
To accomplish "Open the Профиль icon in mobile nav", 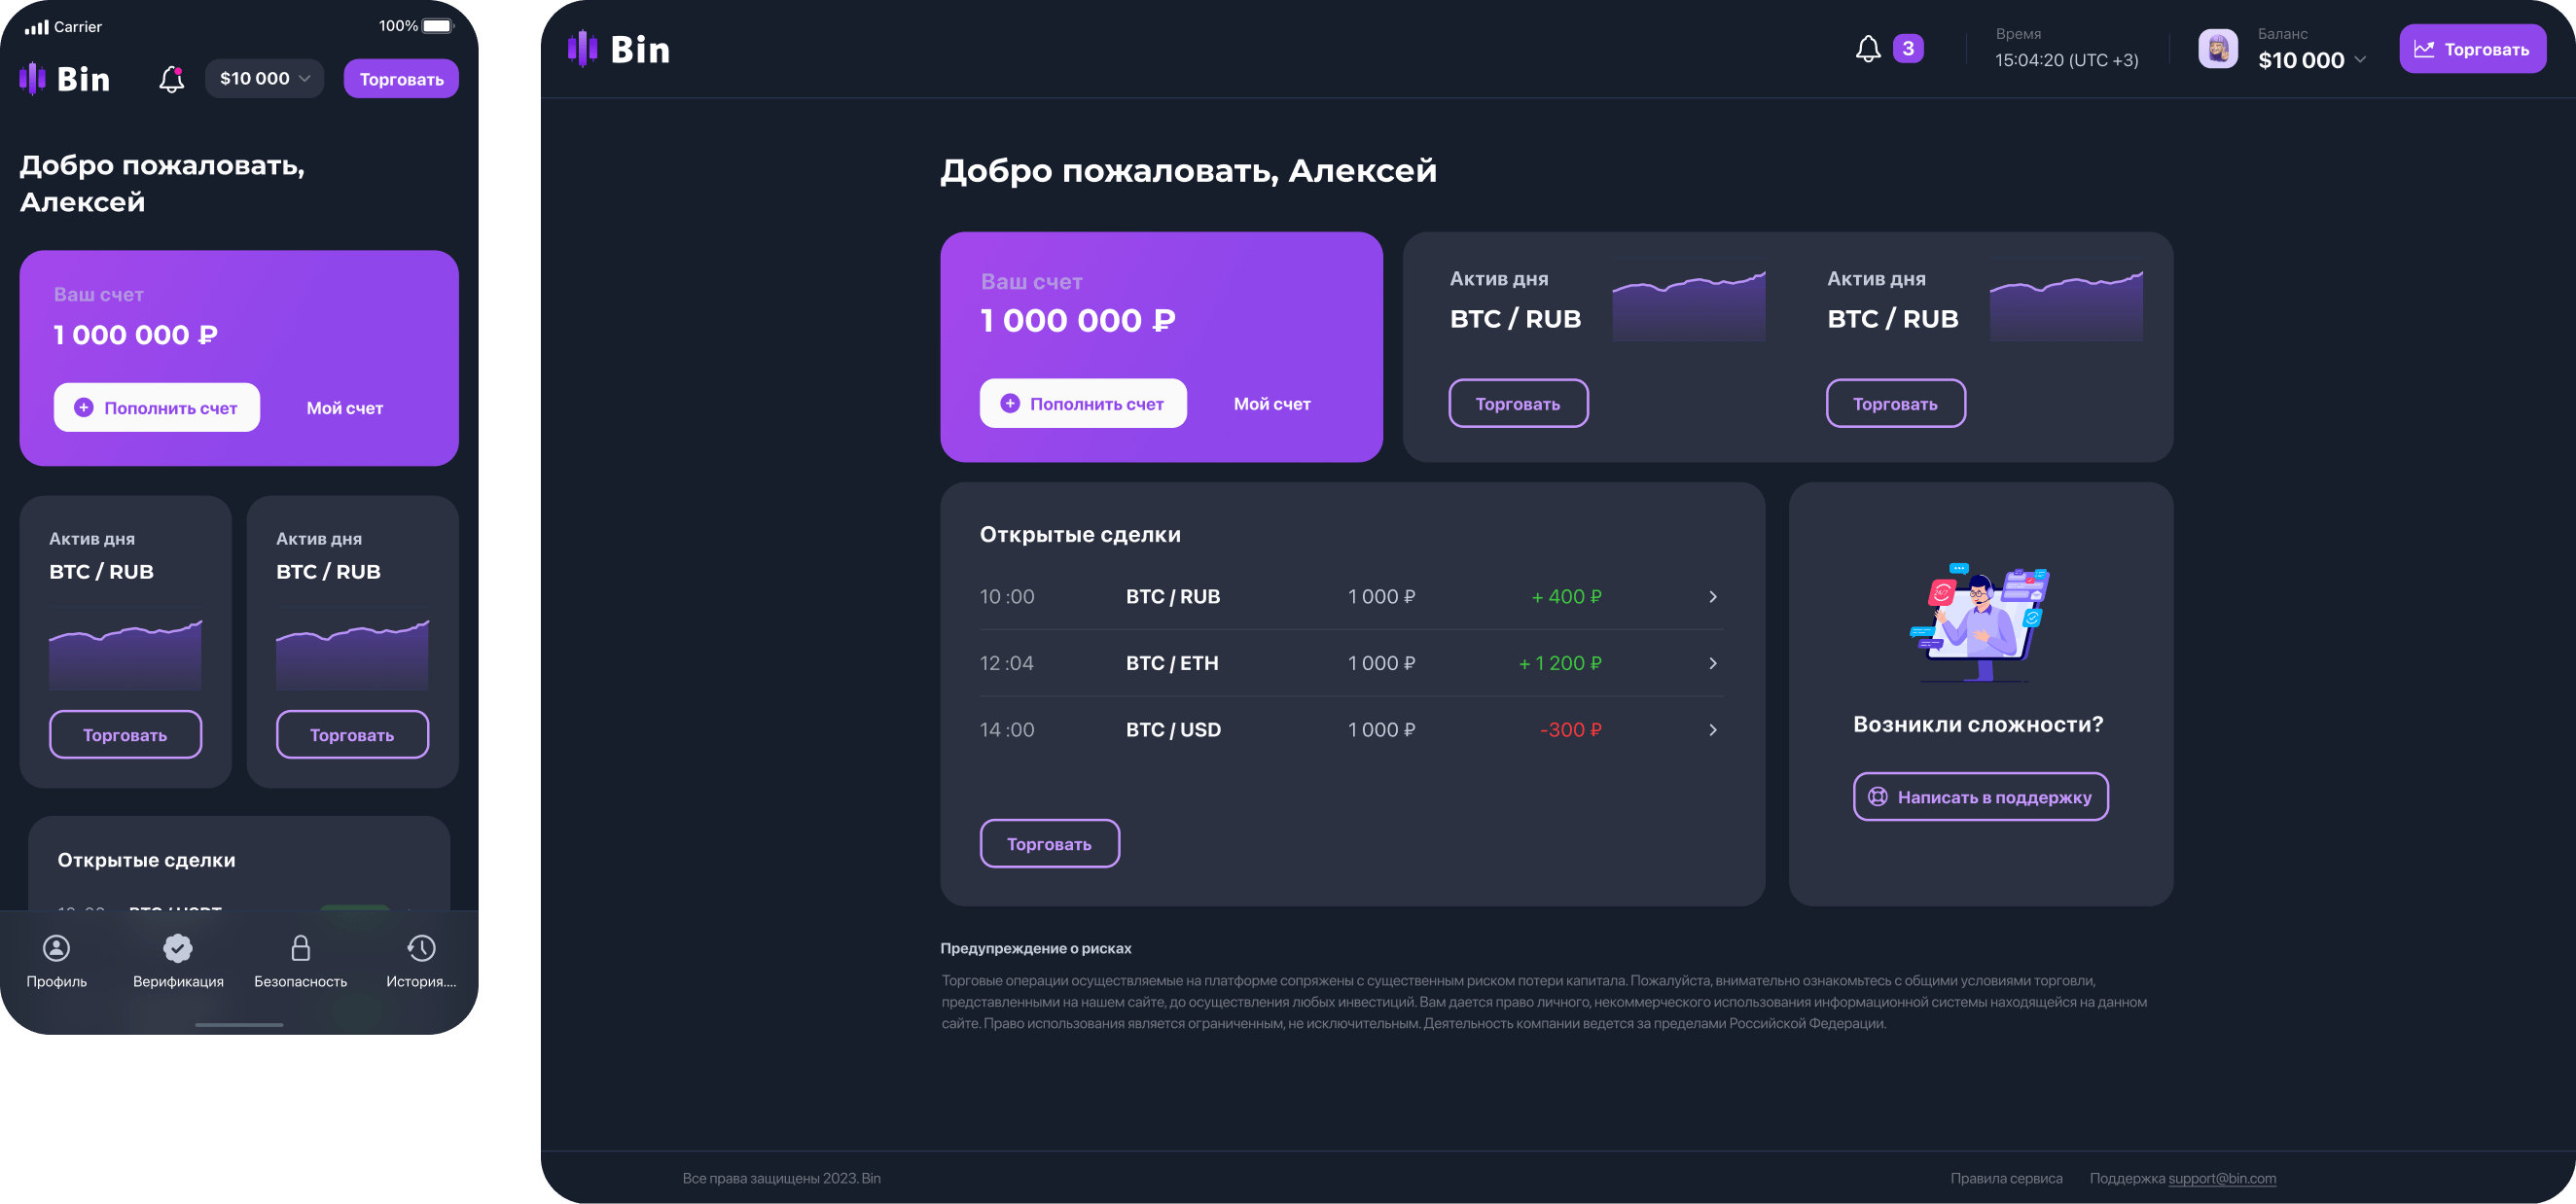I will [57, 948].
